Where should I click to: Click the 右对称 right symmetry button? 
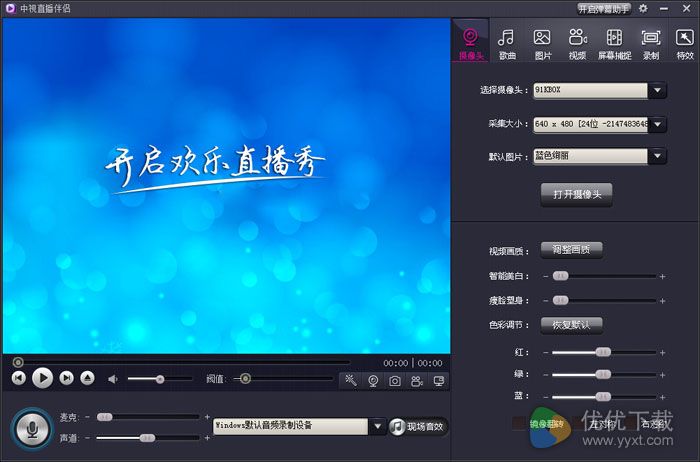point(653,424)
